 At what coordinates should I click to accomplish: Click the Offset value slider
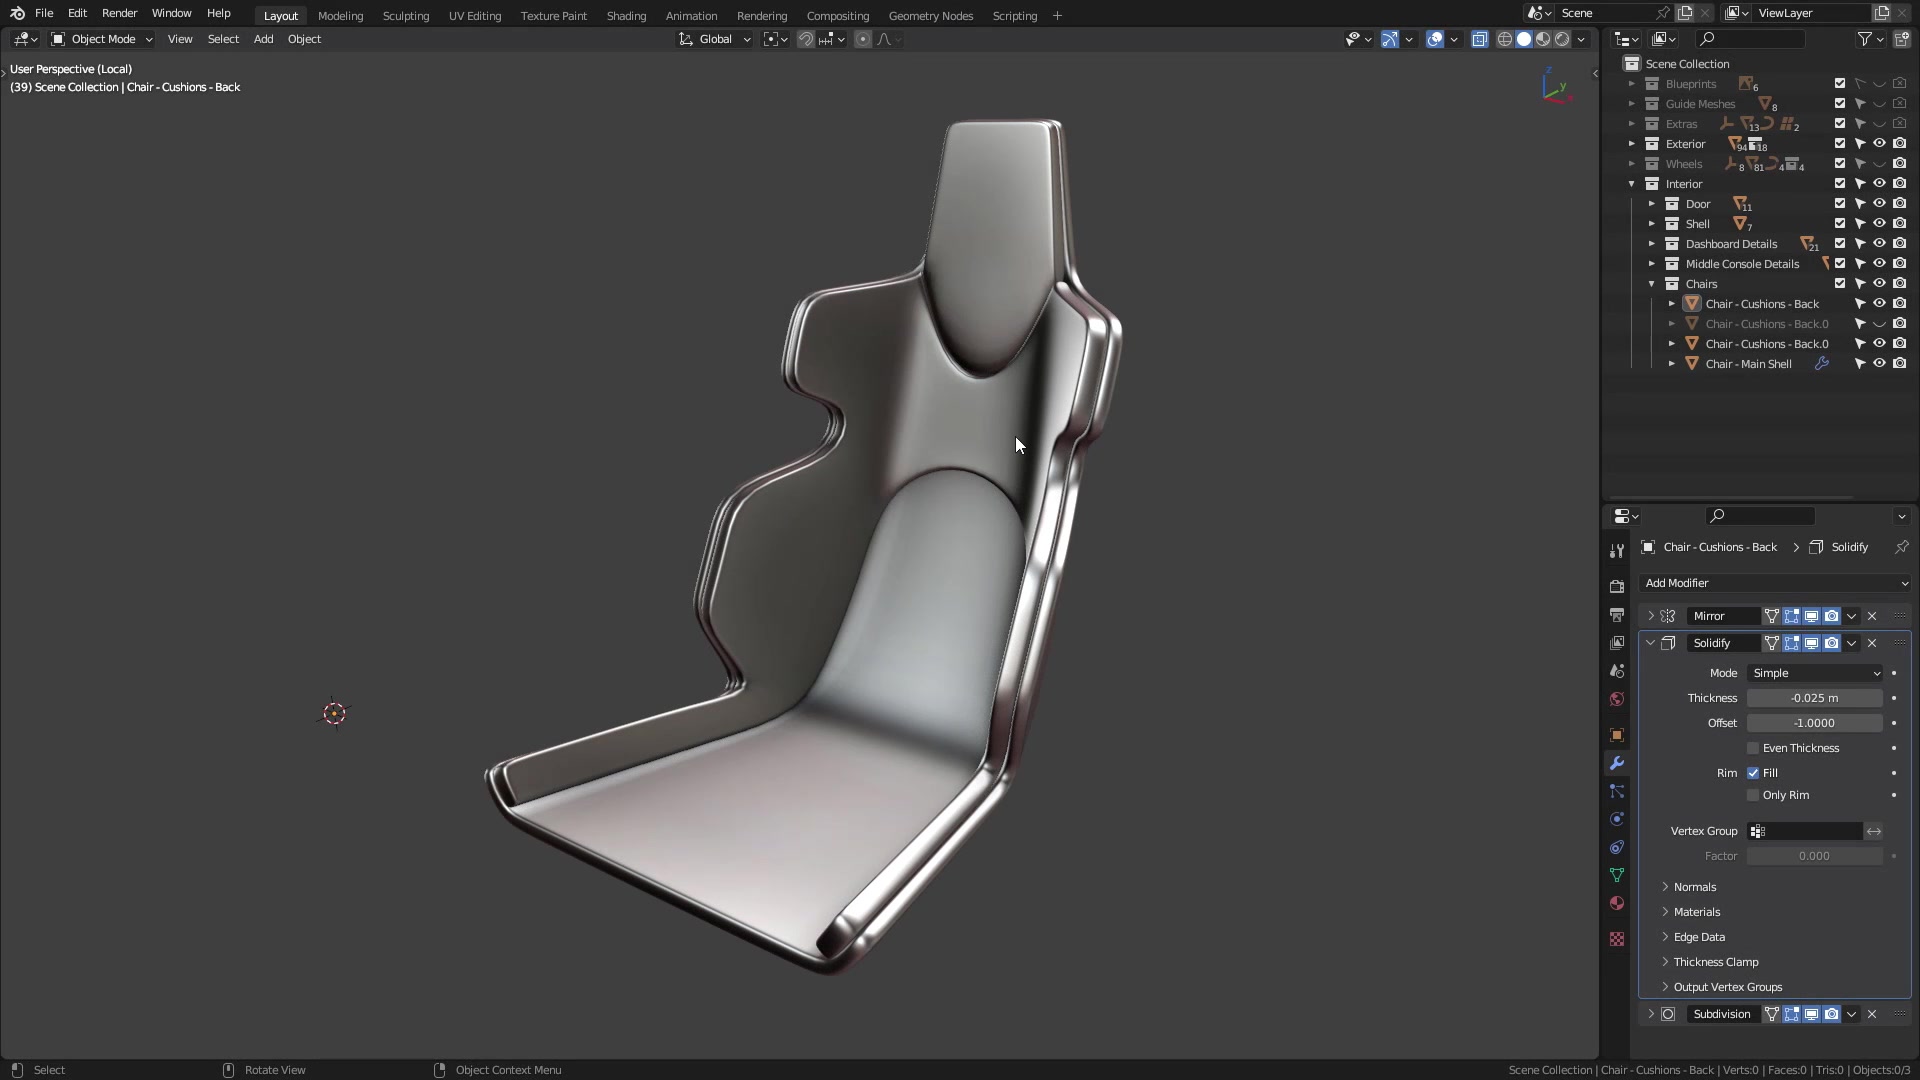coord(1815,723)
